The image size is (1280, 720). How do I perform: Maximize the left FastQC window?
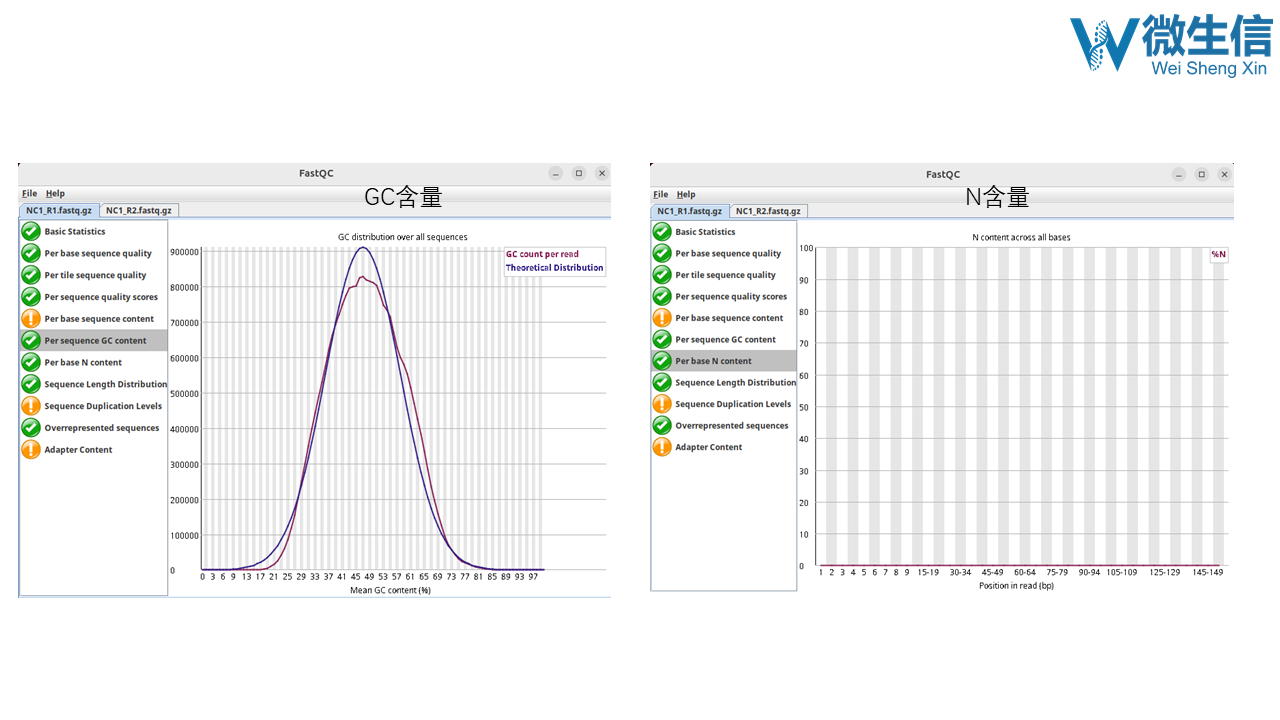[578, 173]
